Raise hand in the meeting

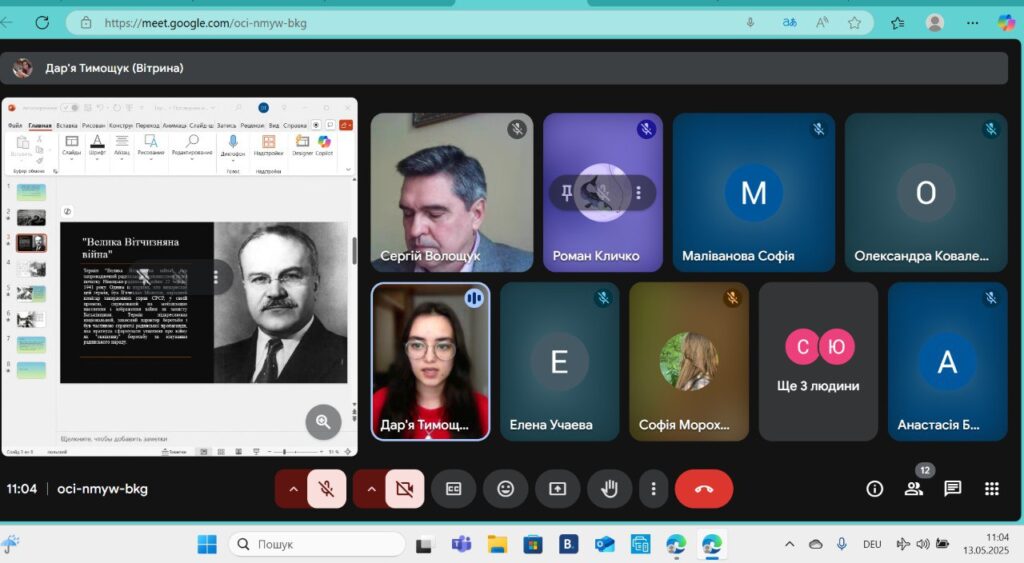click(x=609, y=489)
